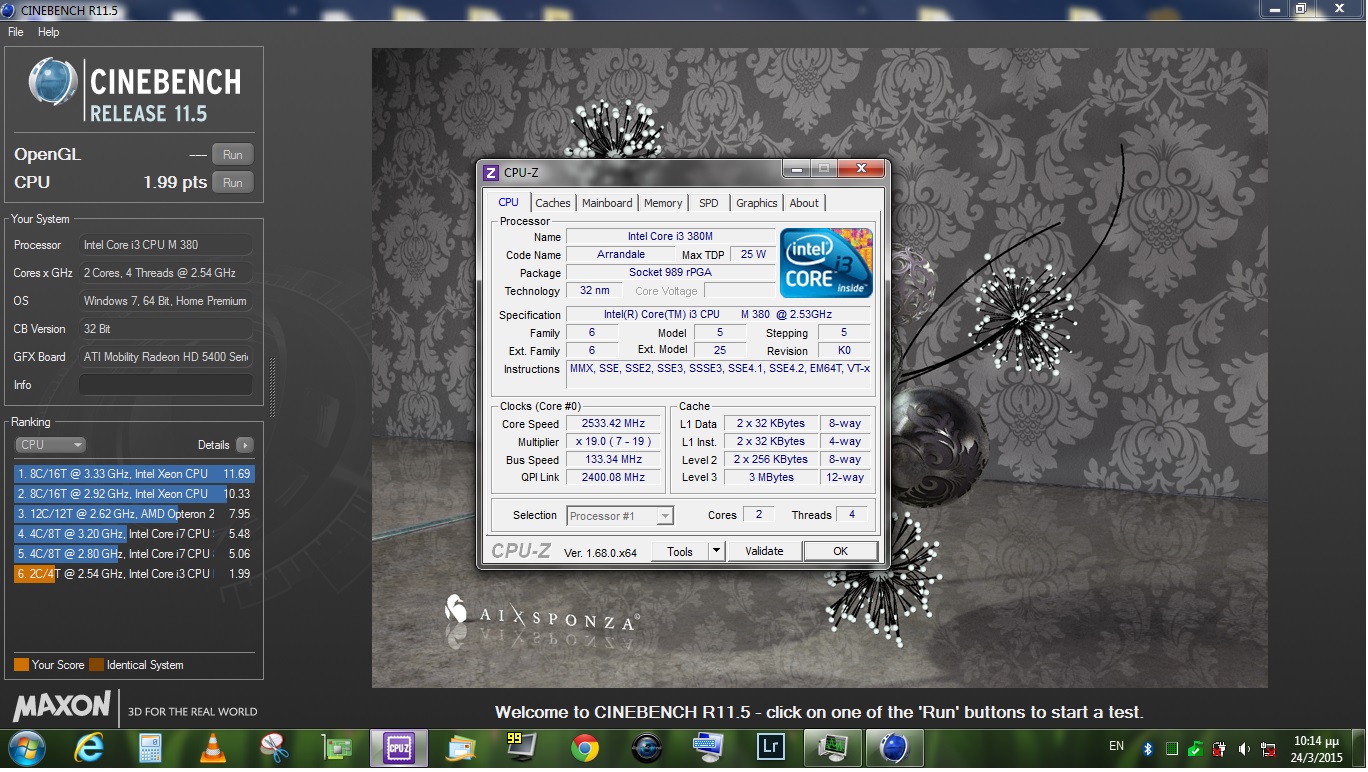
Task: Open the Help menu
Action: pyautogui.click(x=49, y=32)
